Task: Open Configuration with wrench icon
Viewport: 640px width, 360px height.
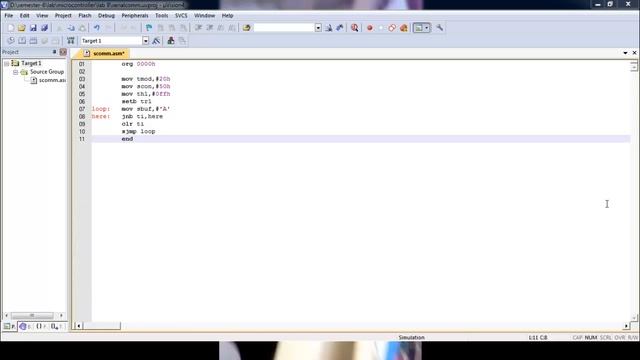Action: click(x=440, y=28)
